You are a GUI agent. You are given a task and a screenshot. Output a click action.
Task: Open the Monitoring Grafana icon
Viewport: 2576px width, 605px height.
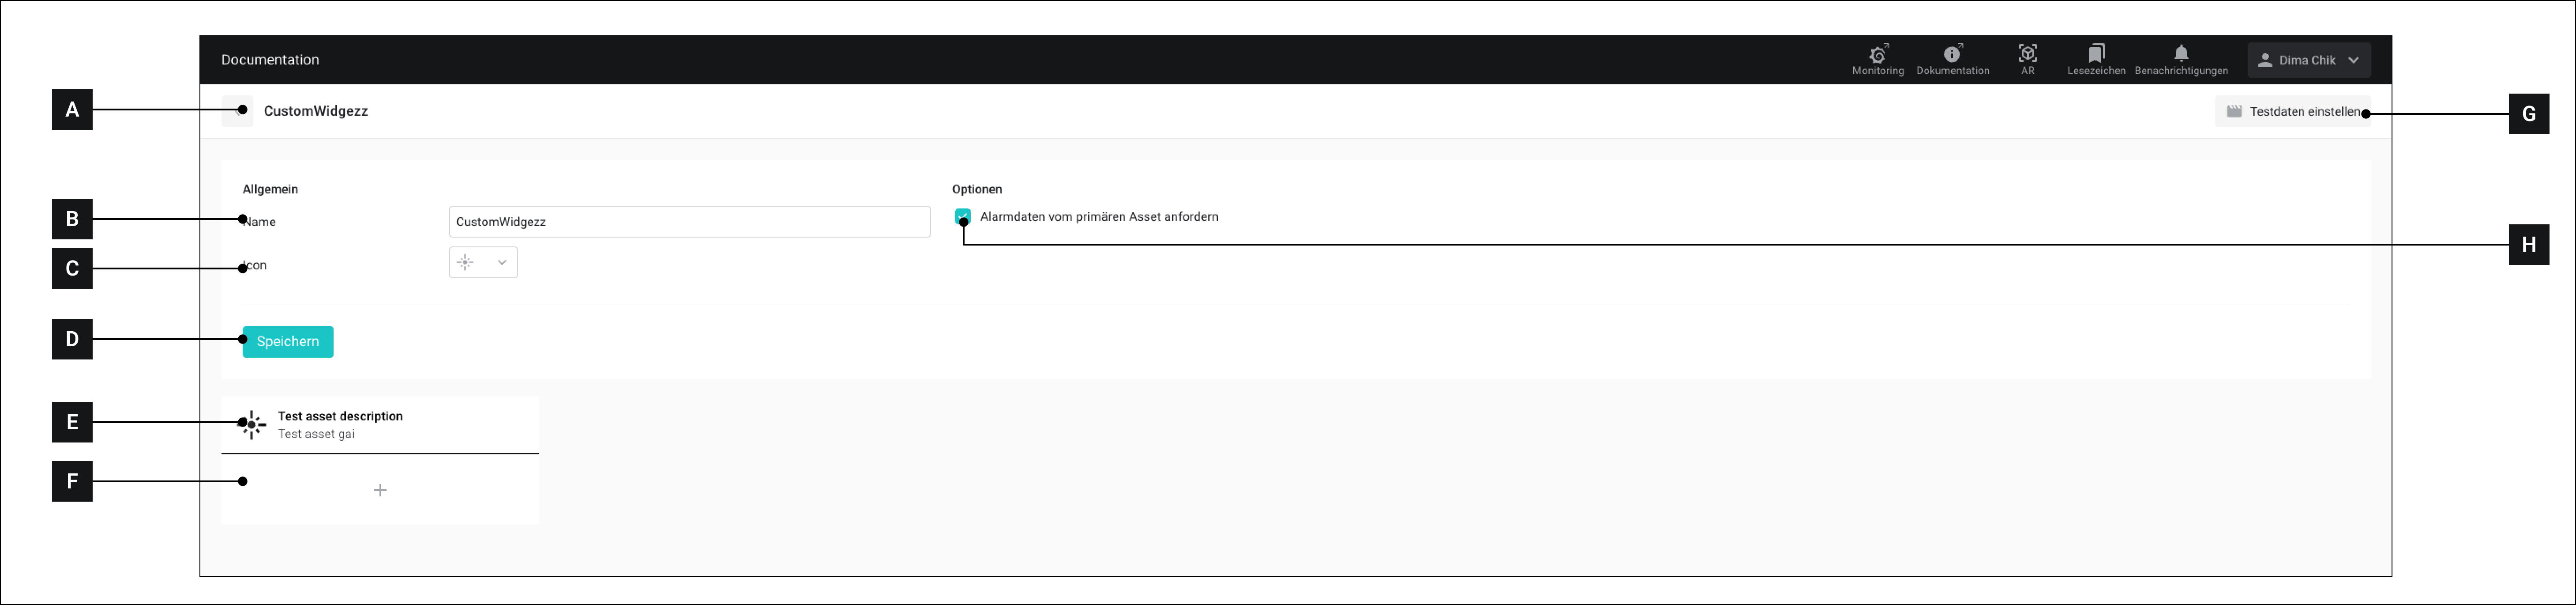[1877, 54]
